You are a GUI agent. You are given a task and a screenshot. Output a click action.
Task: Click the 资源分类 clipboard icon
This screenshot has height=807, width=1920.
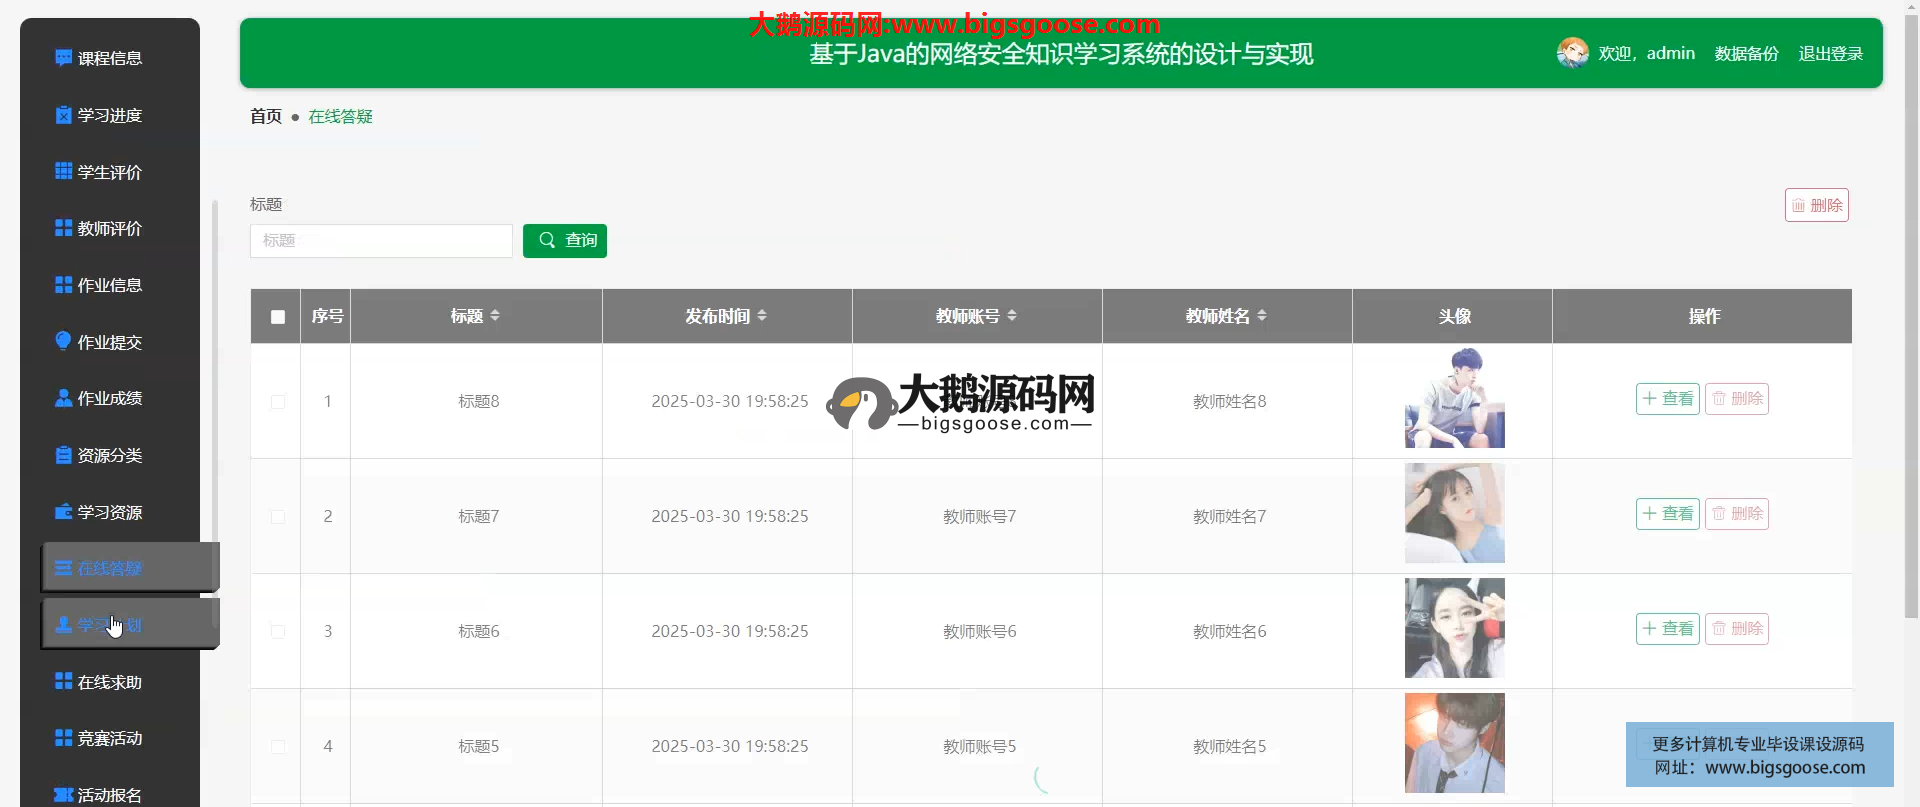pyautogui.click(x=63, y=455)
